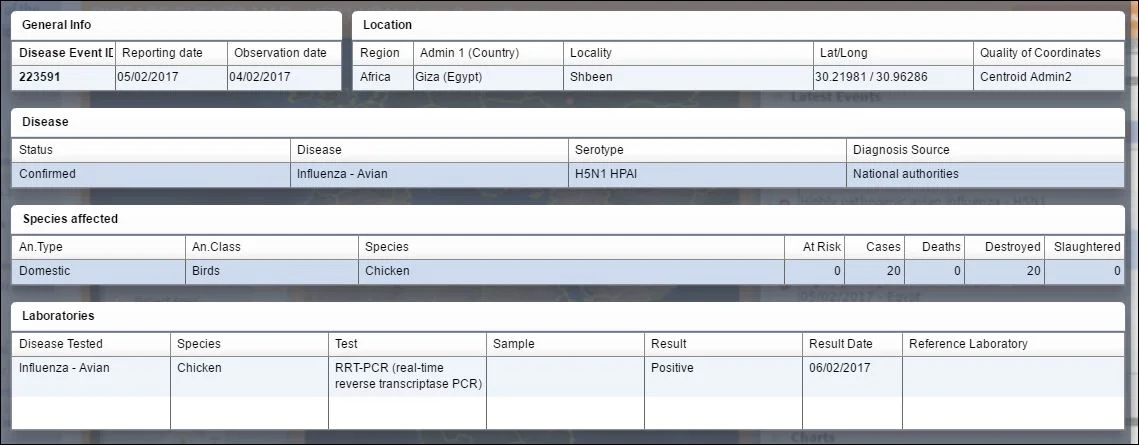The image size is (1139, 445).
Task: Click the H5N1 HPAI serotype cell
Action: [707, 174]
